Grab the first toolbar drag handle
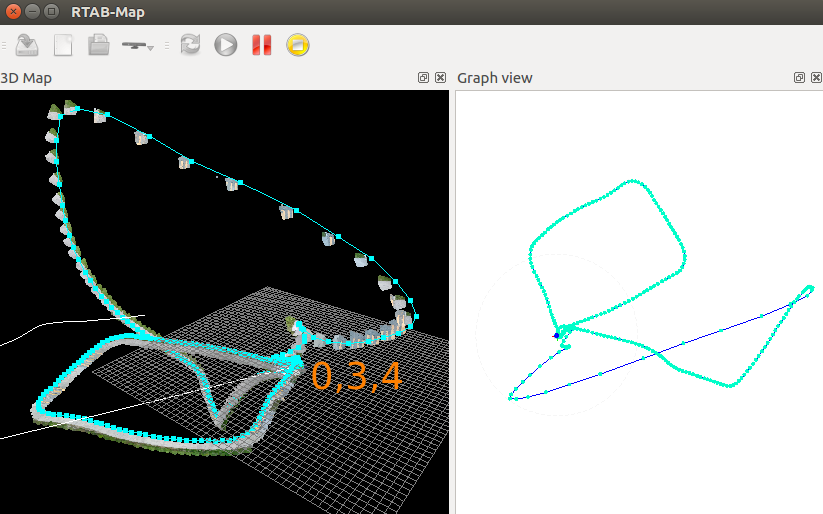The image size is (823, 514). [x=4, y=45]
